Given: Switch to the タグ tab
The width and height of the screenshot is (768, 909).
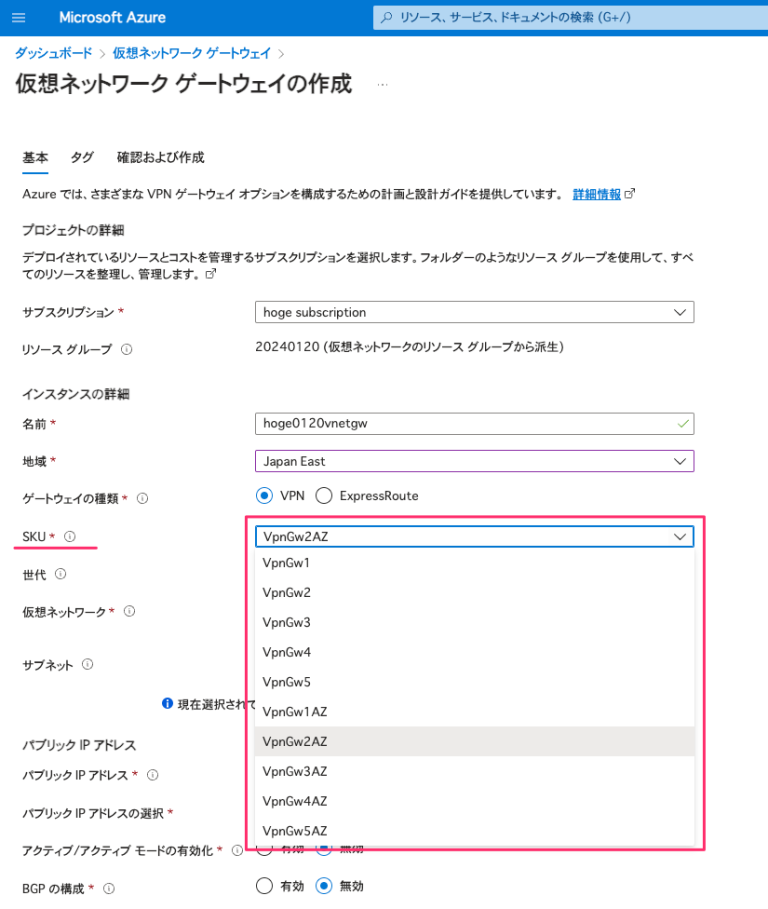Looking at the screenshot, I should point(82,158).
